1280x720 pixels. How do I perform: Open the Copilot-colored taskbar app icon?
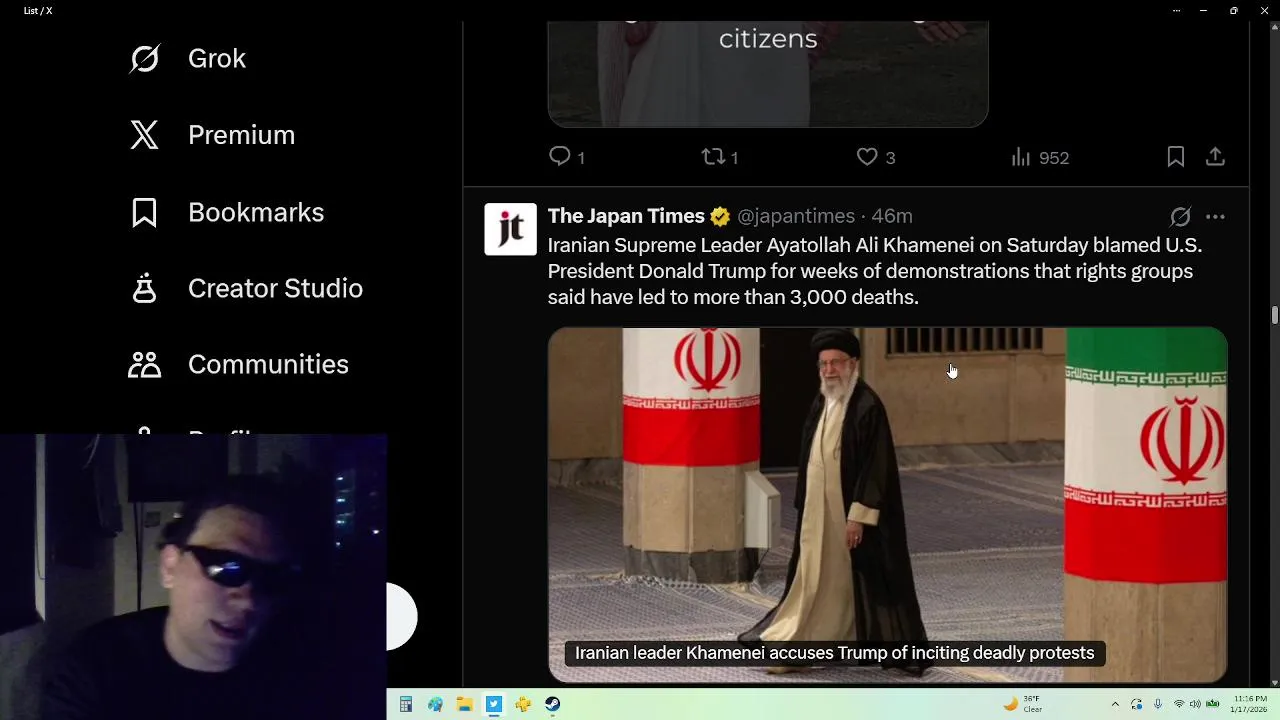tap(435, 704)
